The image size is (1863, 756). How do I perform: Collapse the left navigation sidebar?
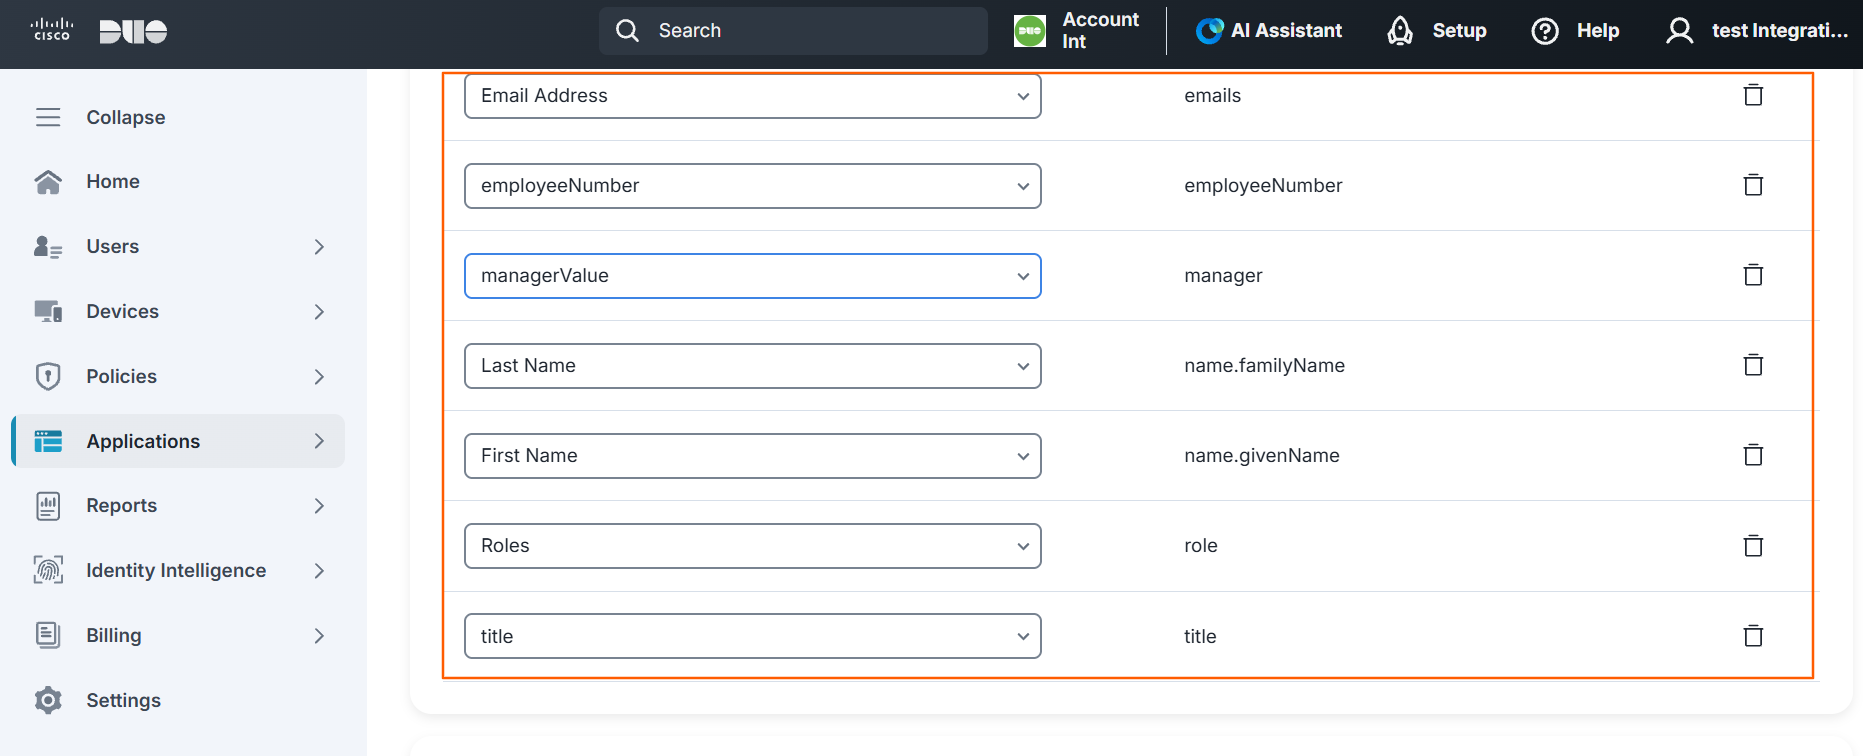pyautogui.click(x=100, y=117)
